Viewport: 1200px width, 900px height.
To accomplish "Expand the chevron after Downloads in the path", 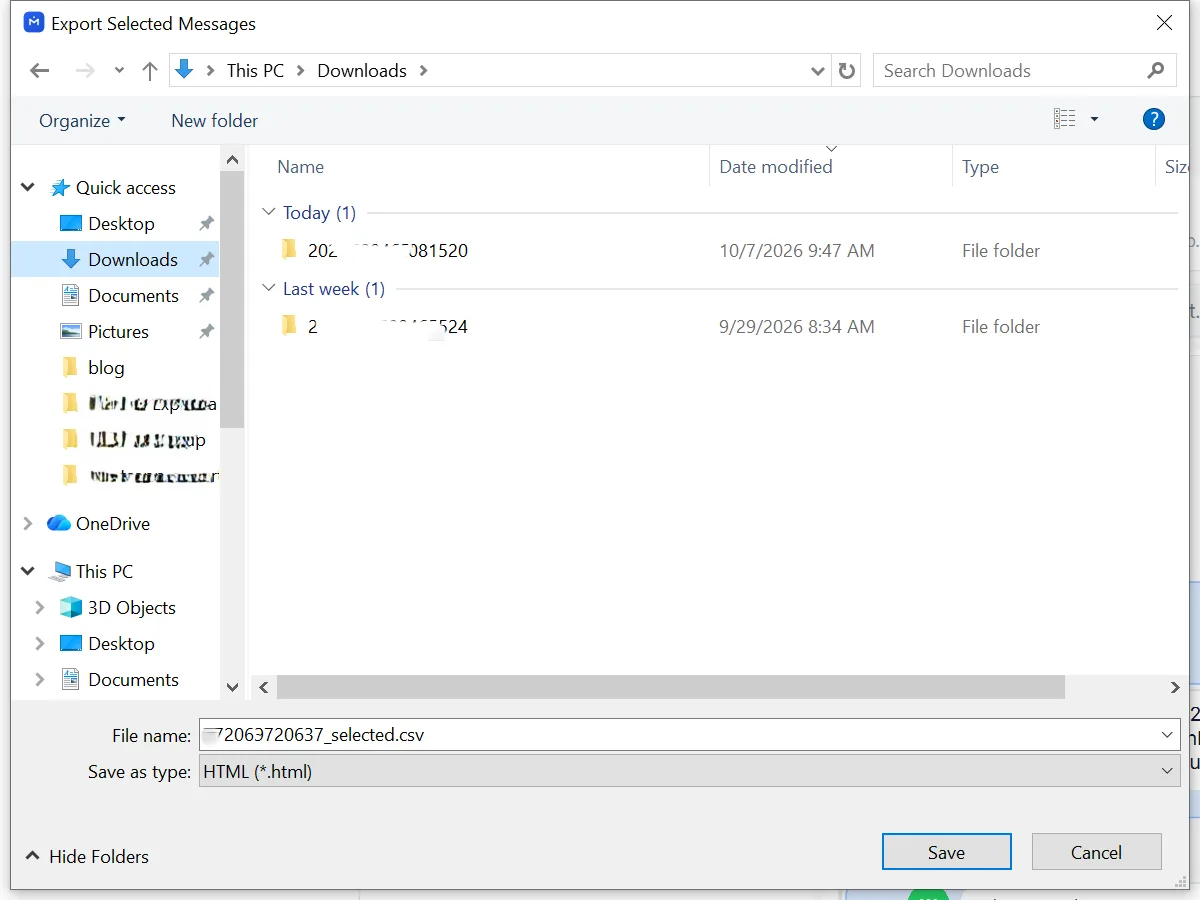I will [423, 71].
